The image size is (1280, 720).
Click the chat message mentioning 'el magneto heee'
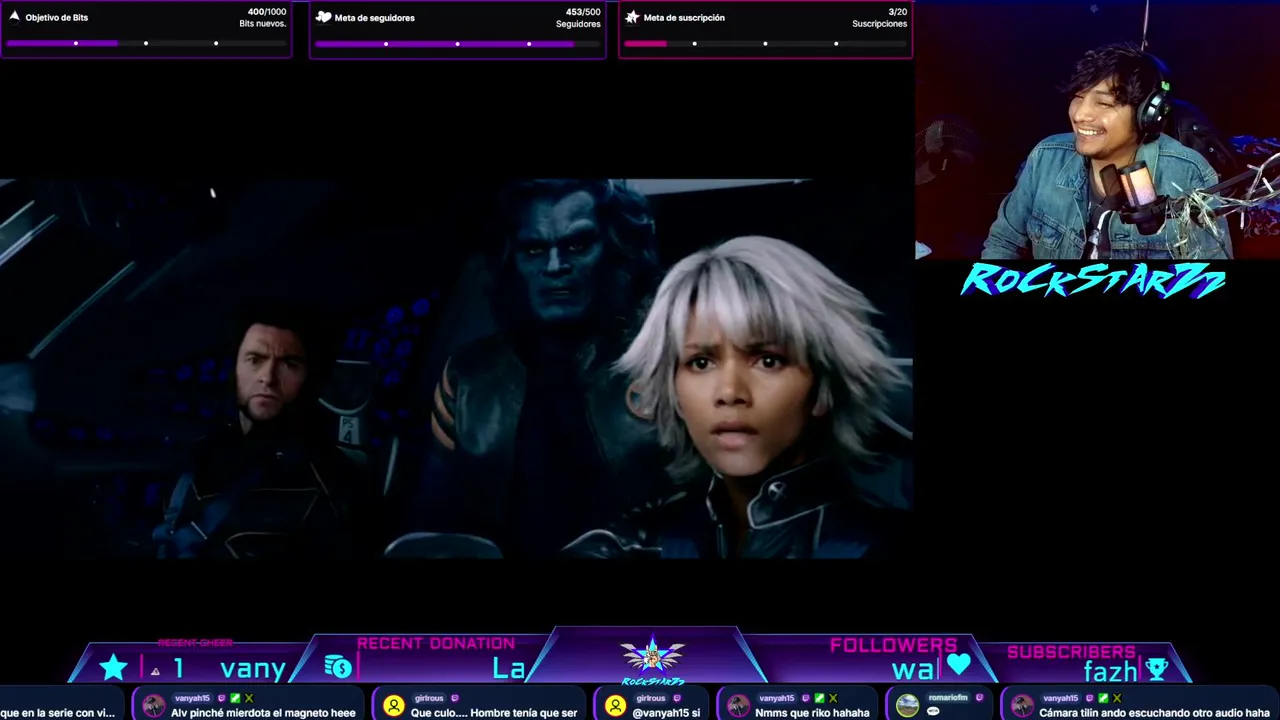pos(263,713)
